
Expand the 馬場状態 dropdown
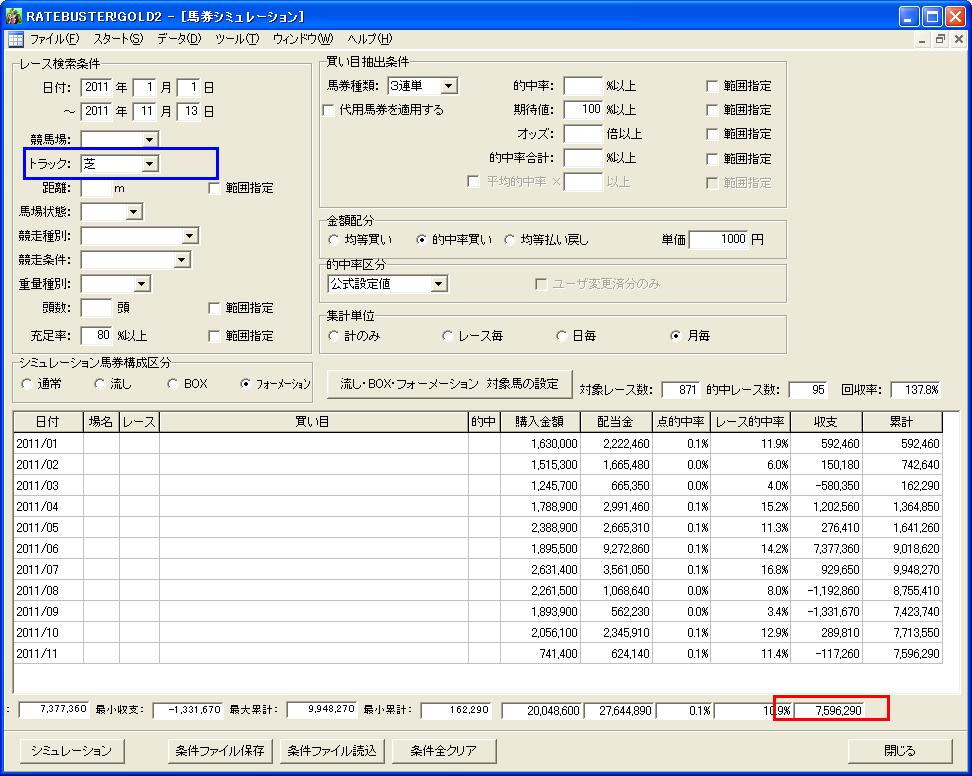tap(133, 212)
